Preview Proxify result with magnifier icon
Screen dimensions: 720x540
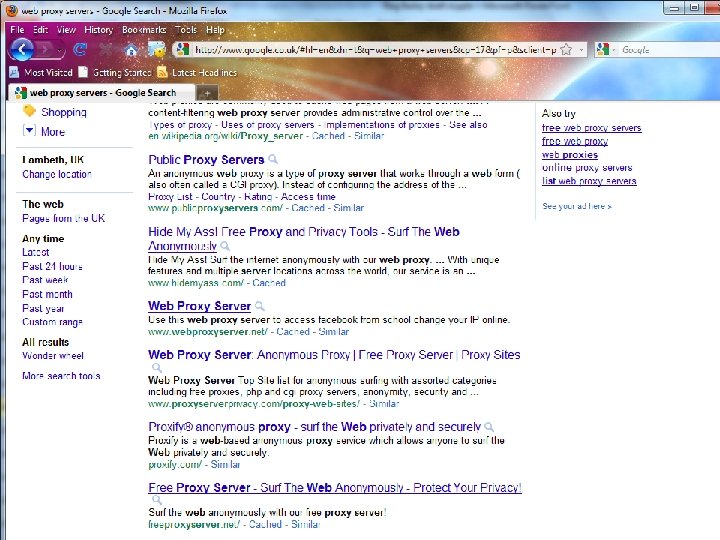click(x=489, y=427)
